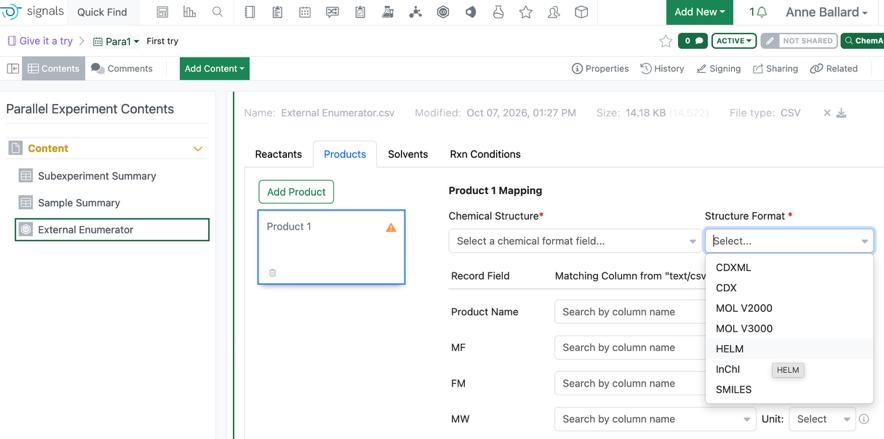The height and width of the screenshot is (439, 884).
Task: Collapse the left contents side panel
Action: click(x=12, y=69)
